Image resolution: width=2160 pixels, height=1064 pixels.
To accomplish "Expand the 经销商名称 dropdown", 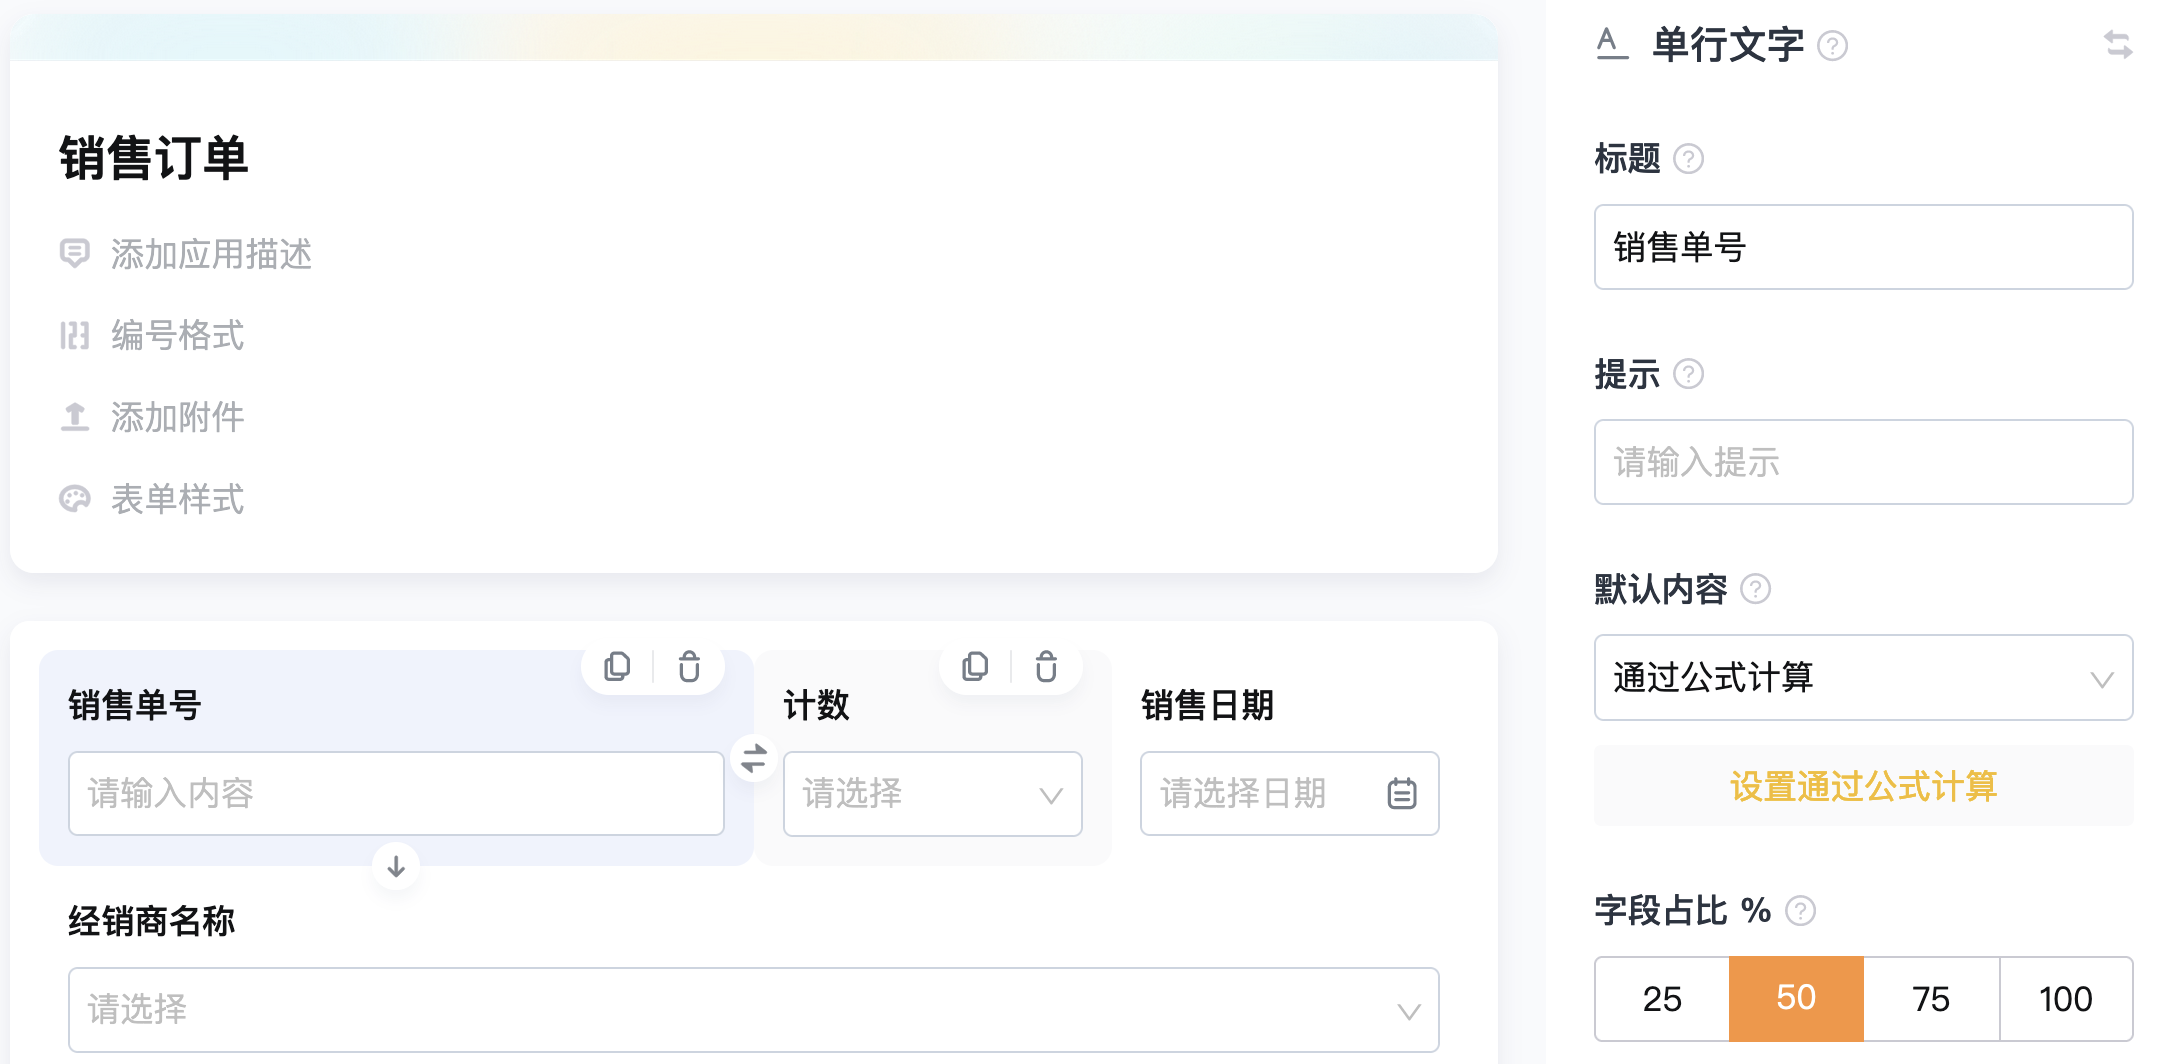I will pyautogui.click(x=754, y=1009).
